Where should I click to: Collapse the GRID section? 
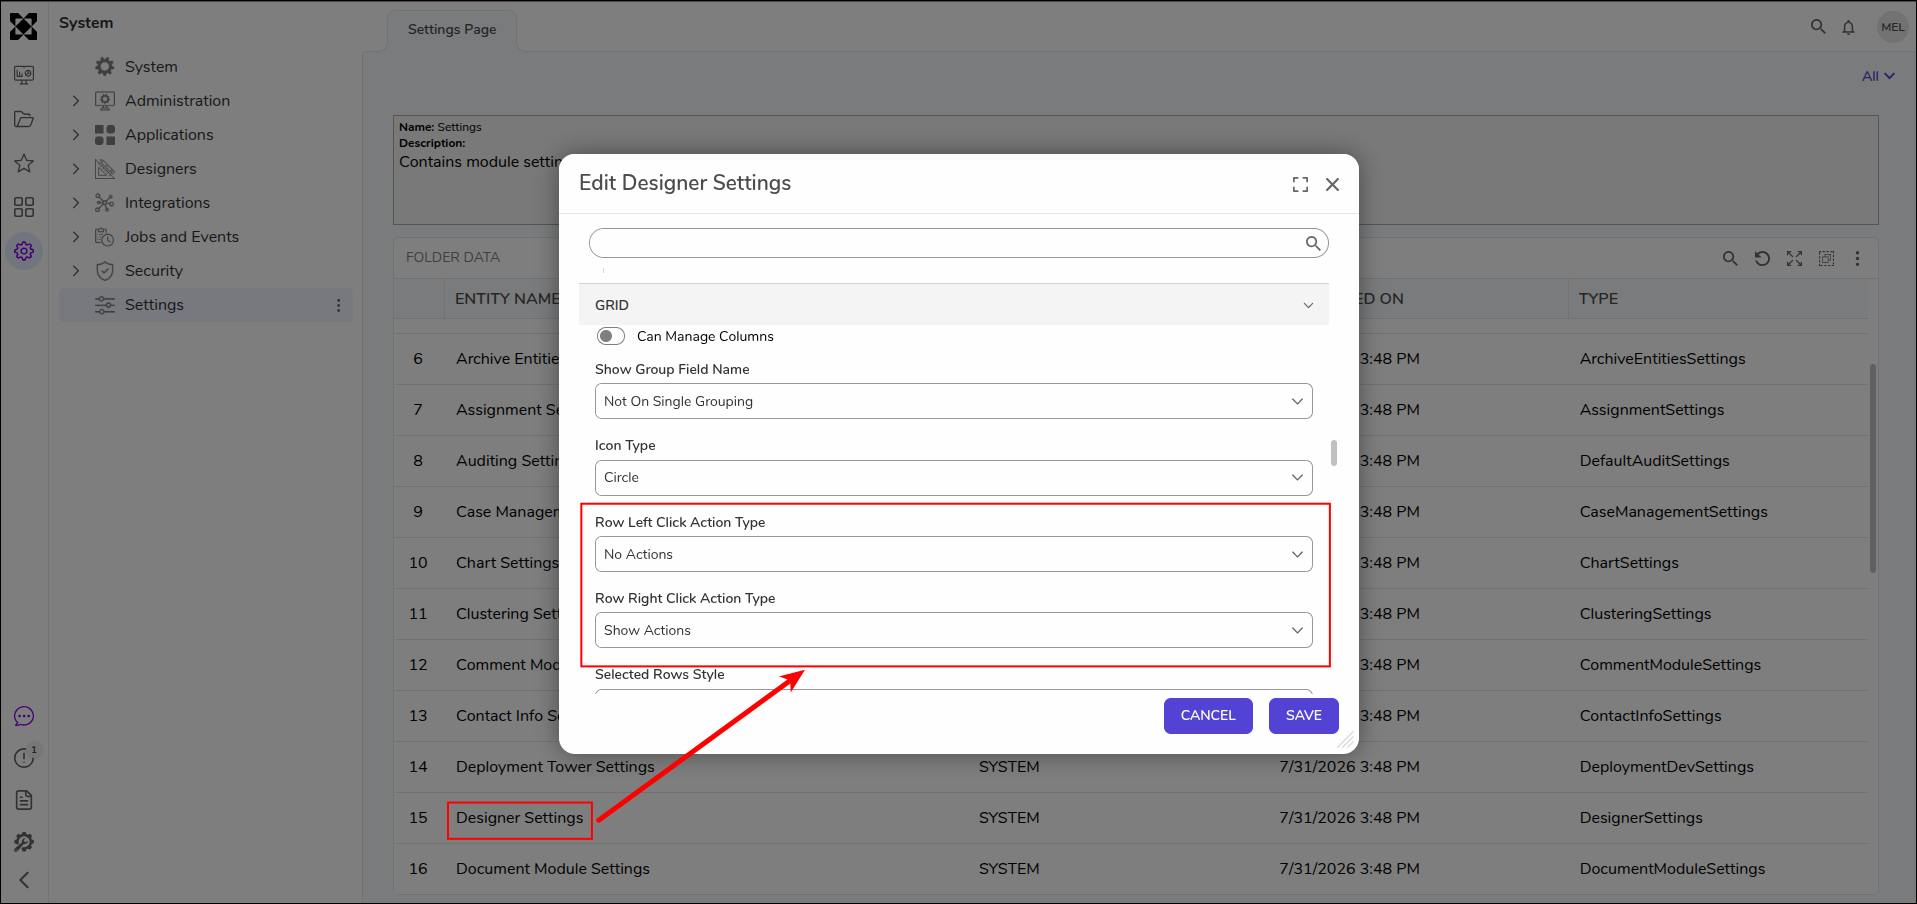coord(1308,305)
